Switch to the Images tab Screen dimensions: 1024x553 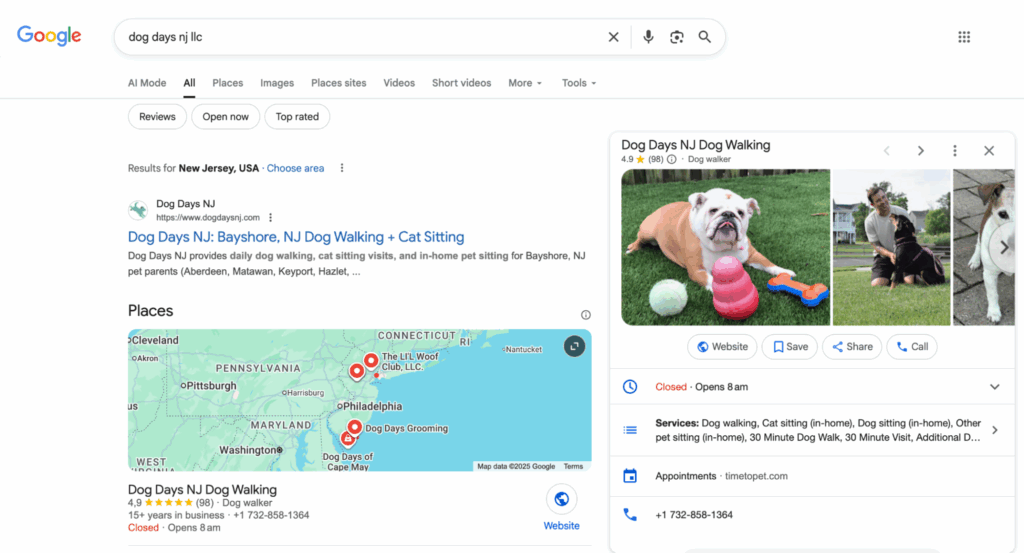coord(277,83)
